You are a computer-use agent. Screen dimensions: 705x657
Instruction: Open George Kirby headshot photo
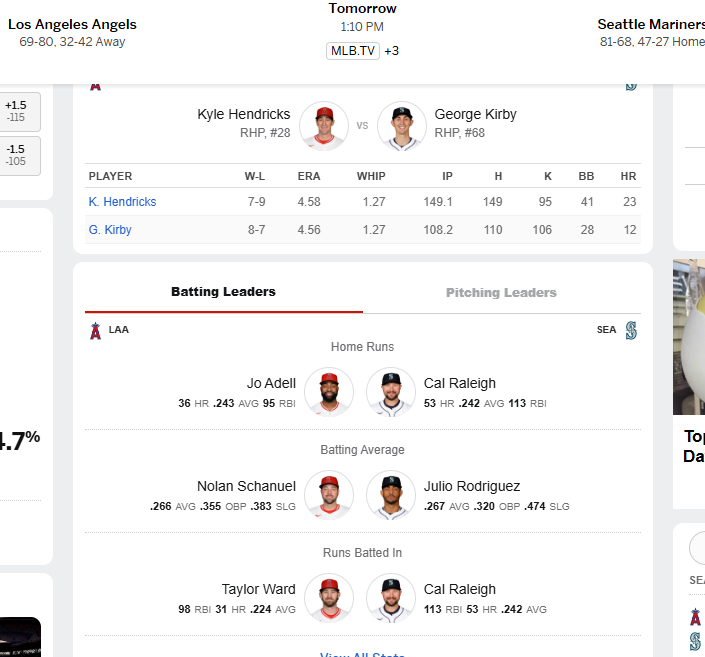(402, 126)
